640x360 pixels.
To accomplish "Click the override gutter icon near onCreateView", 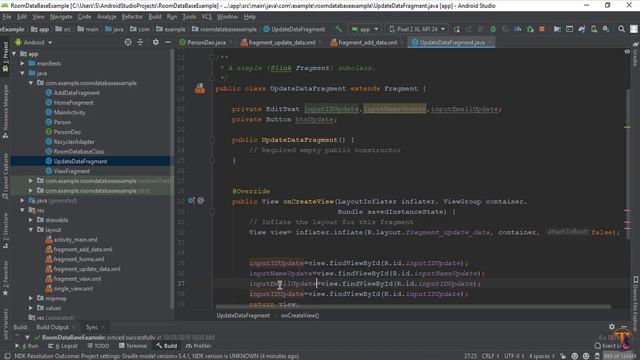I will coord(191,200).
